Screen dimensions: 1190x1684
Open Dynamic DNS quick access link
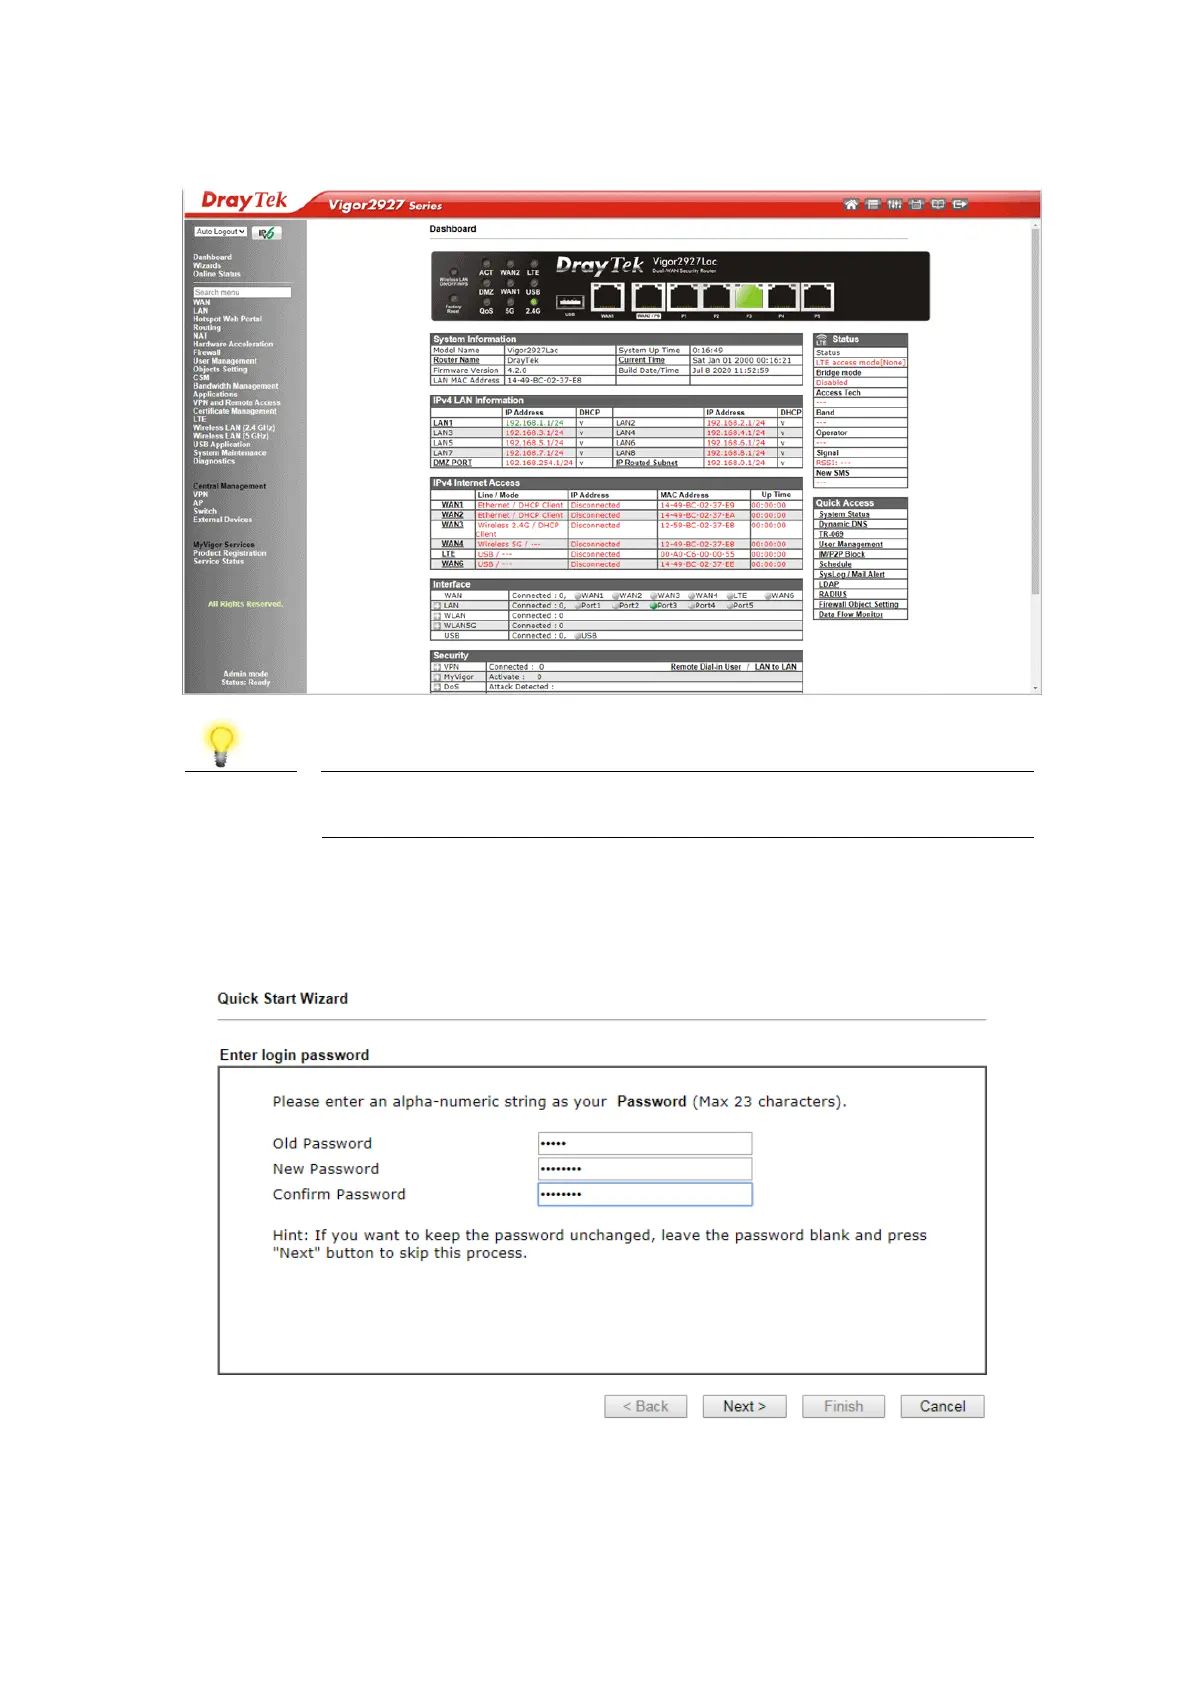(x=843, y=524)
